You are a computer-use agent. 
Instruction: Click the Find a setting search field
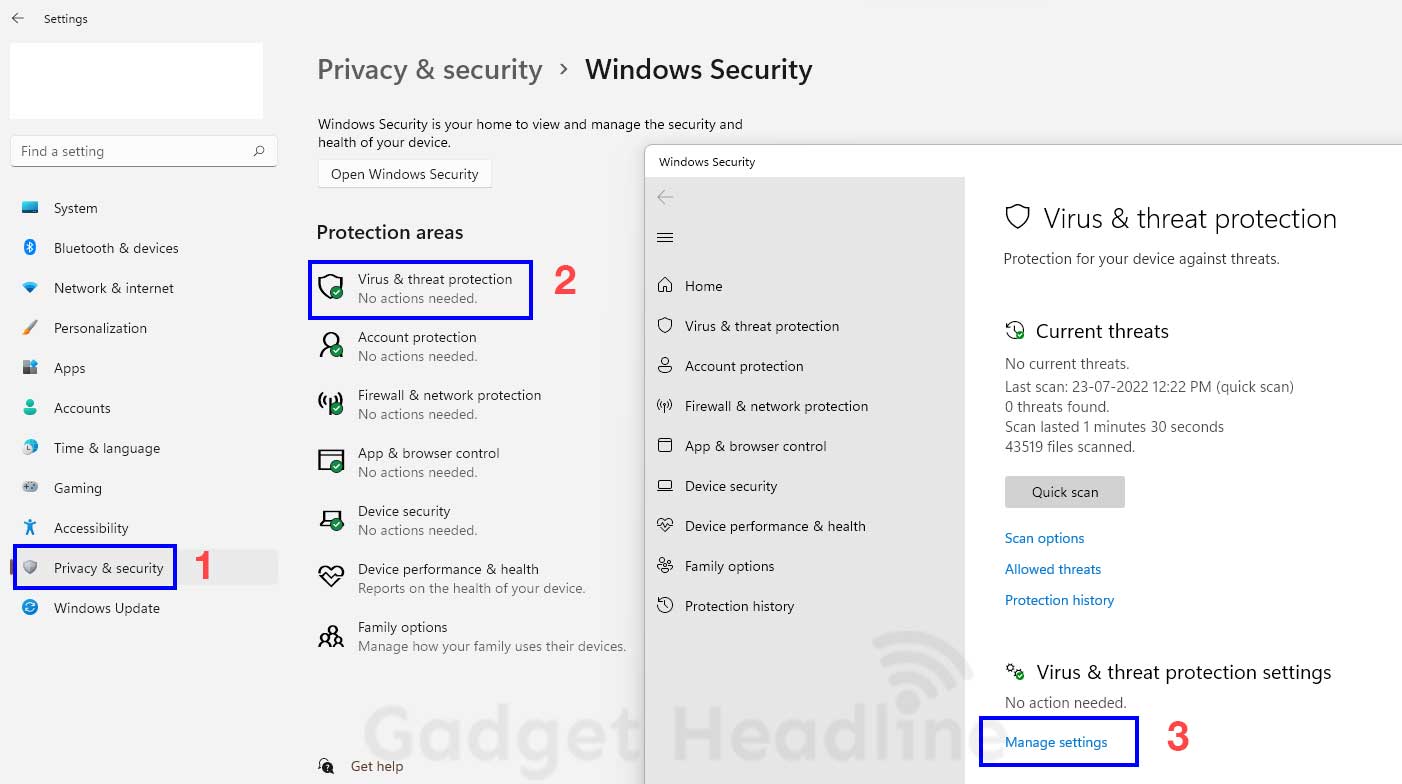(x=130, y=151)
